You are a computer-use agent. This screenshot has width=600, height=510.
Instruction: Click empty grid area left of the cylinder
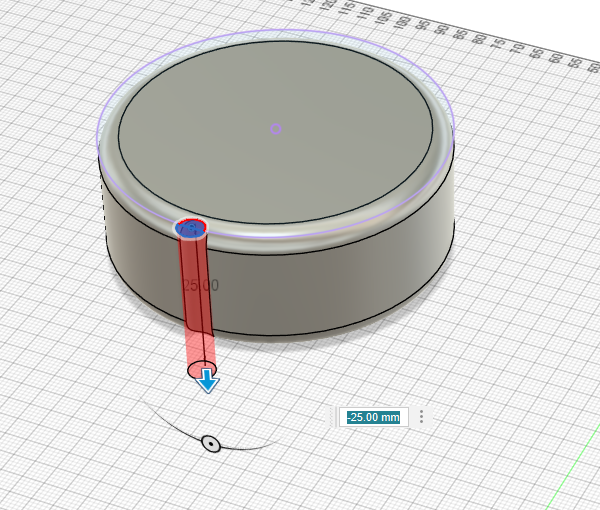tap(50, 250)
